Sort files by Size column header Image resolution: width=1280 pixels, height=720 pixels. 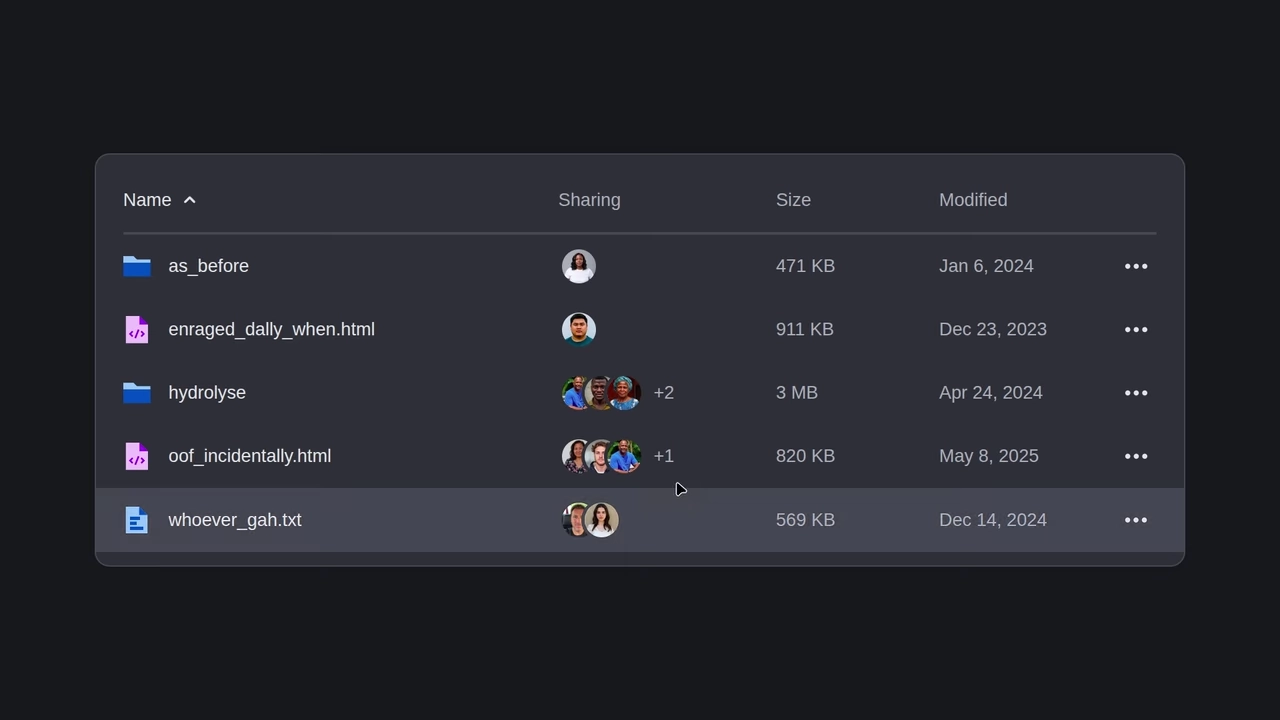coord(793,200)
